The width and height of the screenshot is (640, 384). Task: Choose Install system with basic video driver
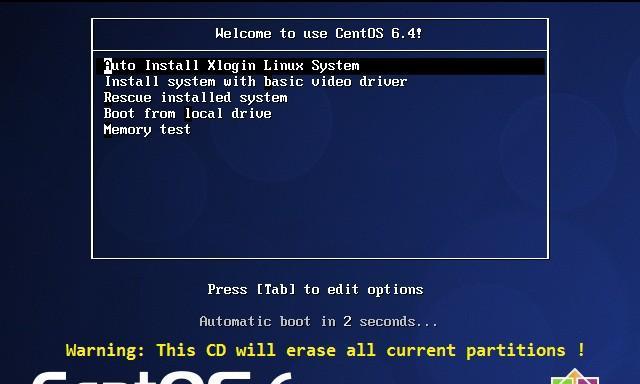click(256, 82)
